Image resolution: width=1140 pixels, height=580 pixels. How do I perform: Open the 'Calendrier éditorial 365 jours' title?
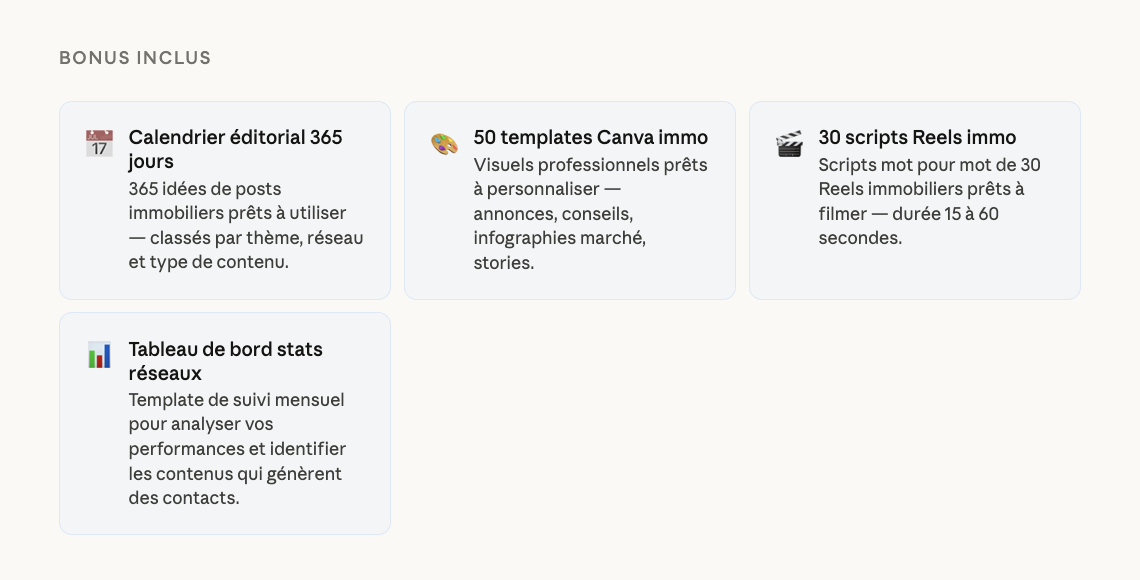(235, 149)
